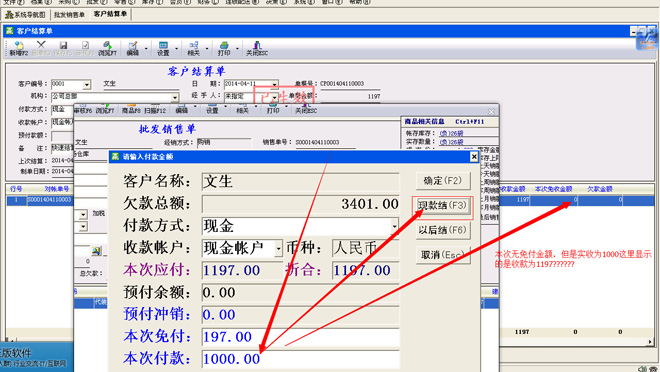Screen dimensions: 660x372
Task: Click 编辑 in the 批发销售单 window toolbar
Action: (181, 110)
